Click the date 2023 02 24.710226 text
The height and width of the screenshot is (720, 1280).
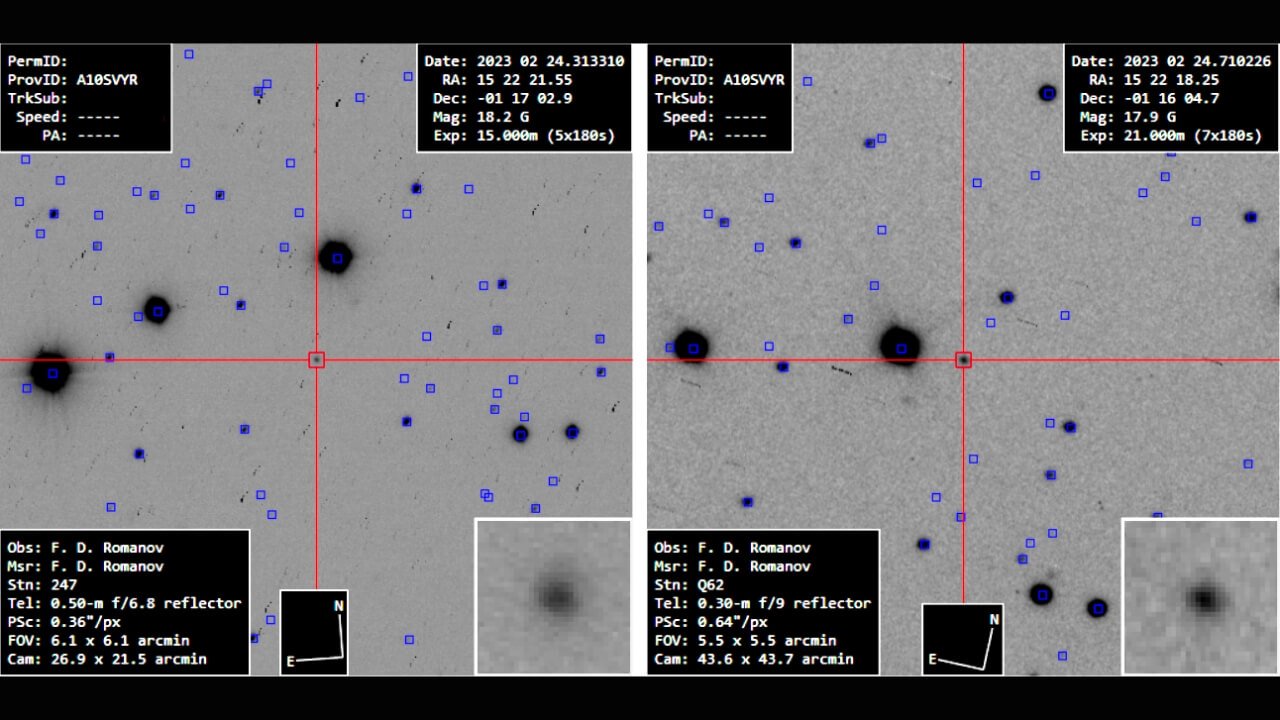pyautogui.click(x=1197, y=61)
